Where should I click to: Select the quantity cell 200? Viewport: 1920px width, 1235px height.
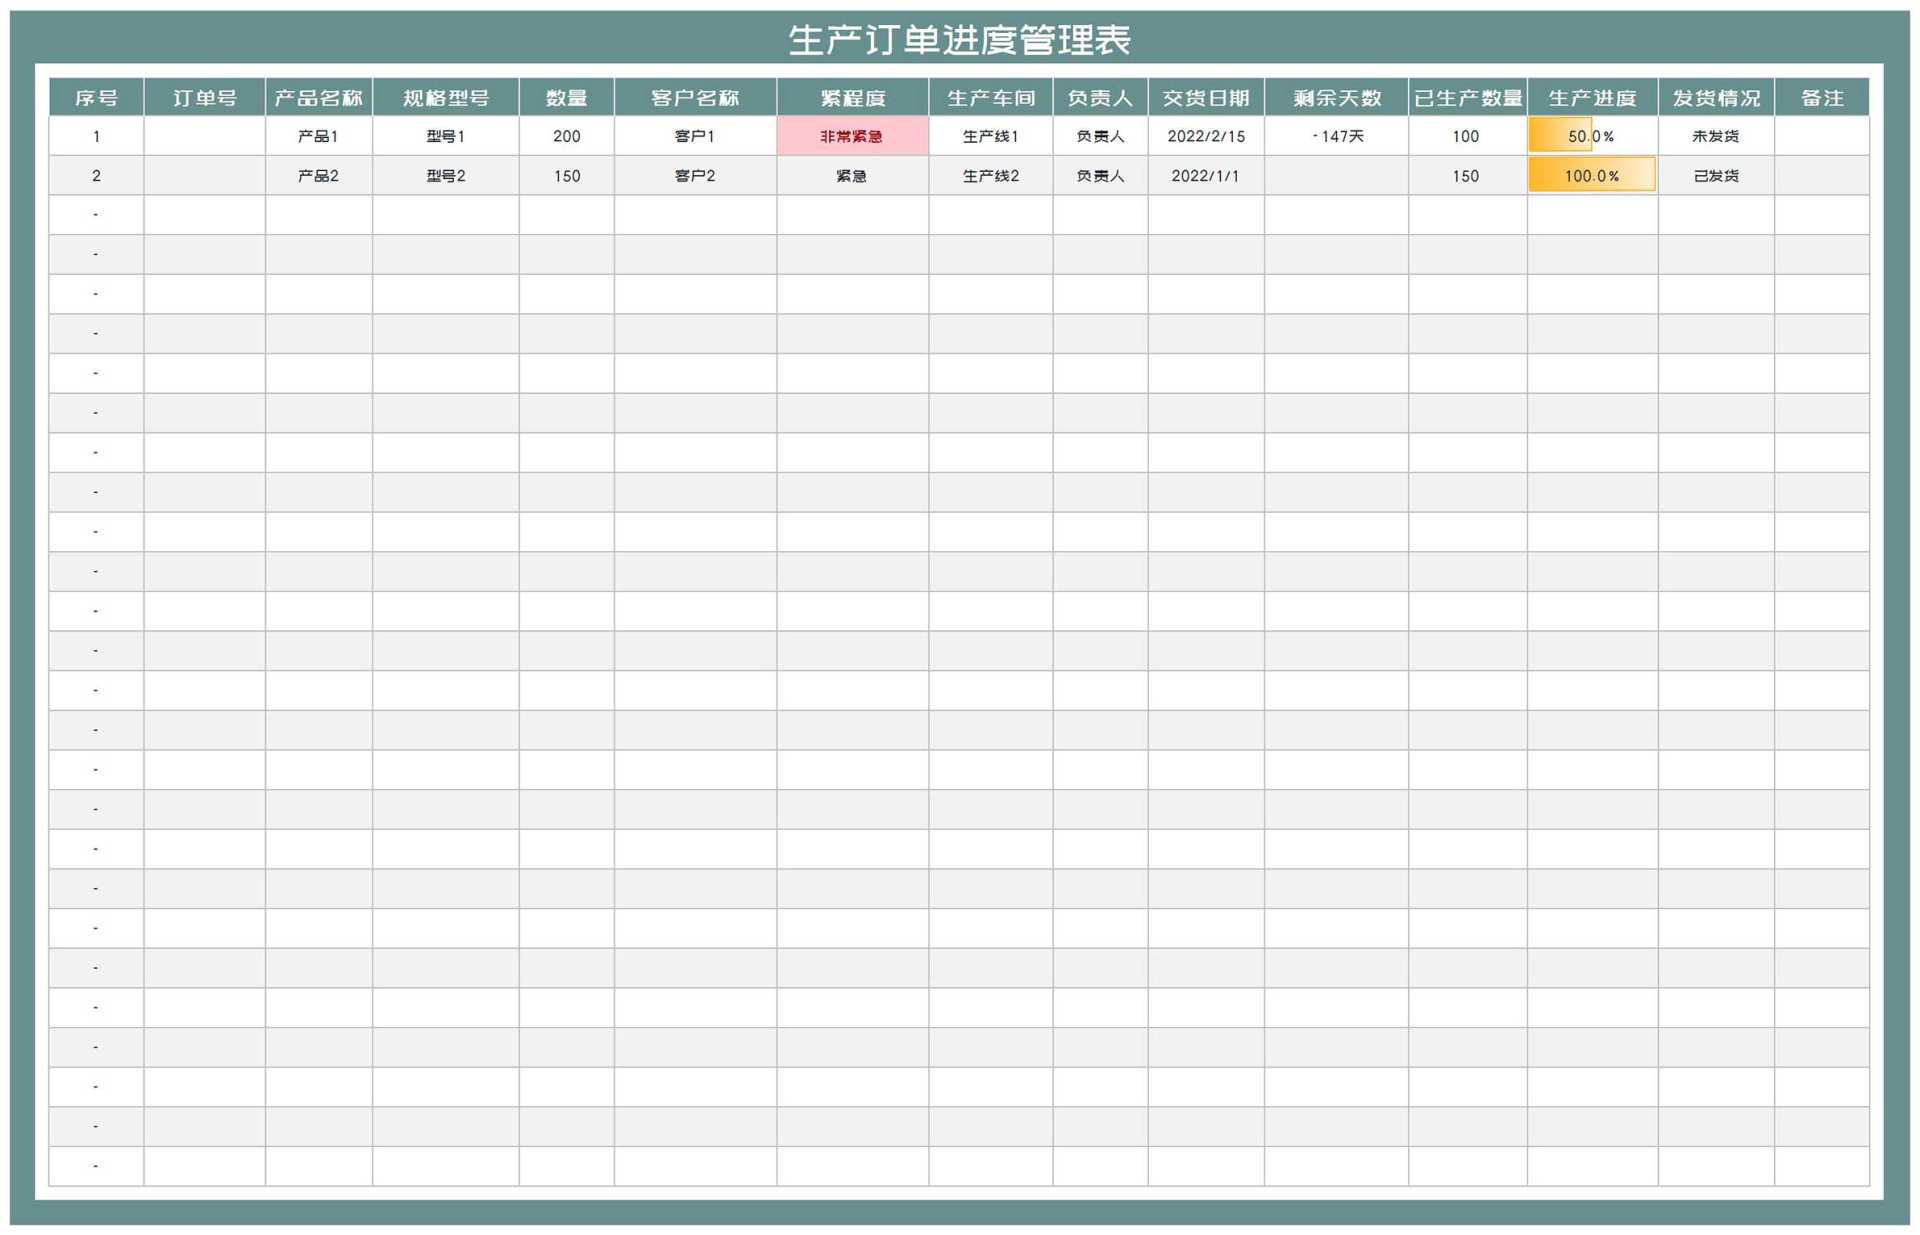point(567,136)
